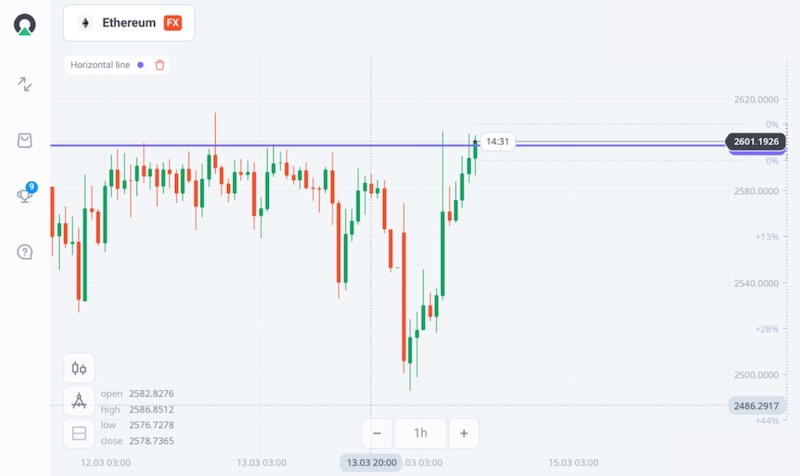Click the Horizontal line label
Screen dimensions: 800x476
pyautogui.click(x=100, y=65)
